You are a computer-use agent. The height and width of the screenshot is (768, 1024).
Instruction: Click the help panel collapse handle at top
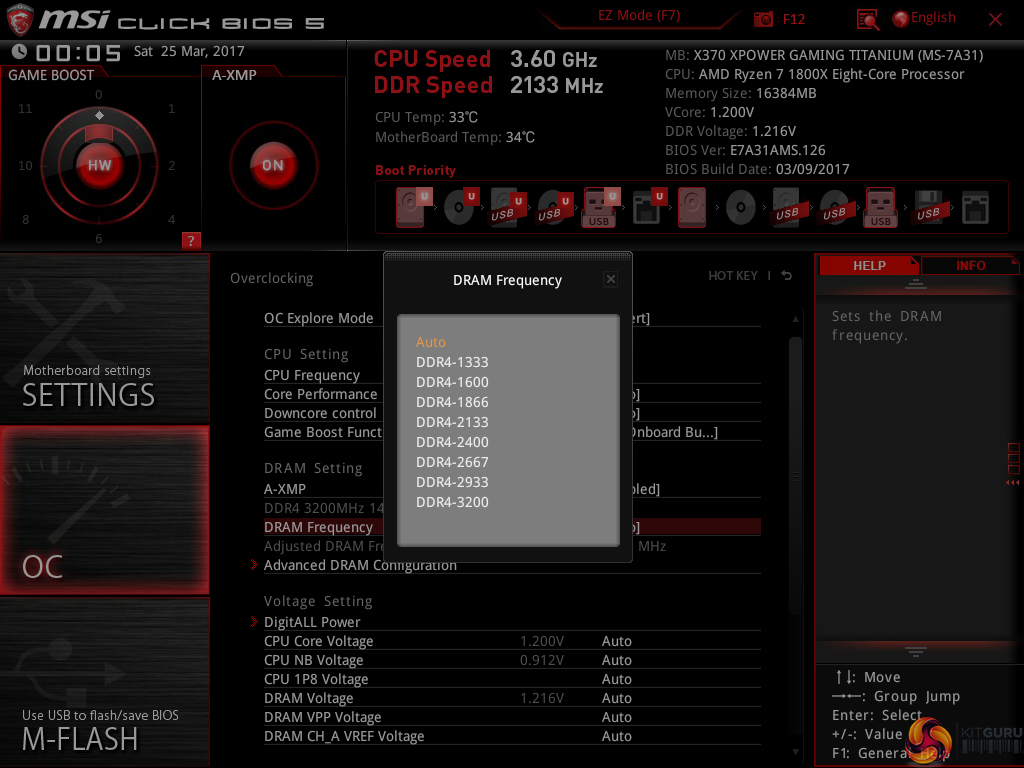click(x=916, y=283)
